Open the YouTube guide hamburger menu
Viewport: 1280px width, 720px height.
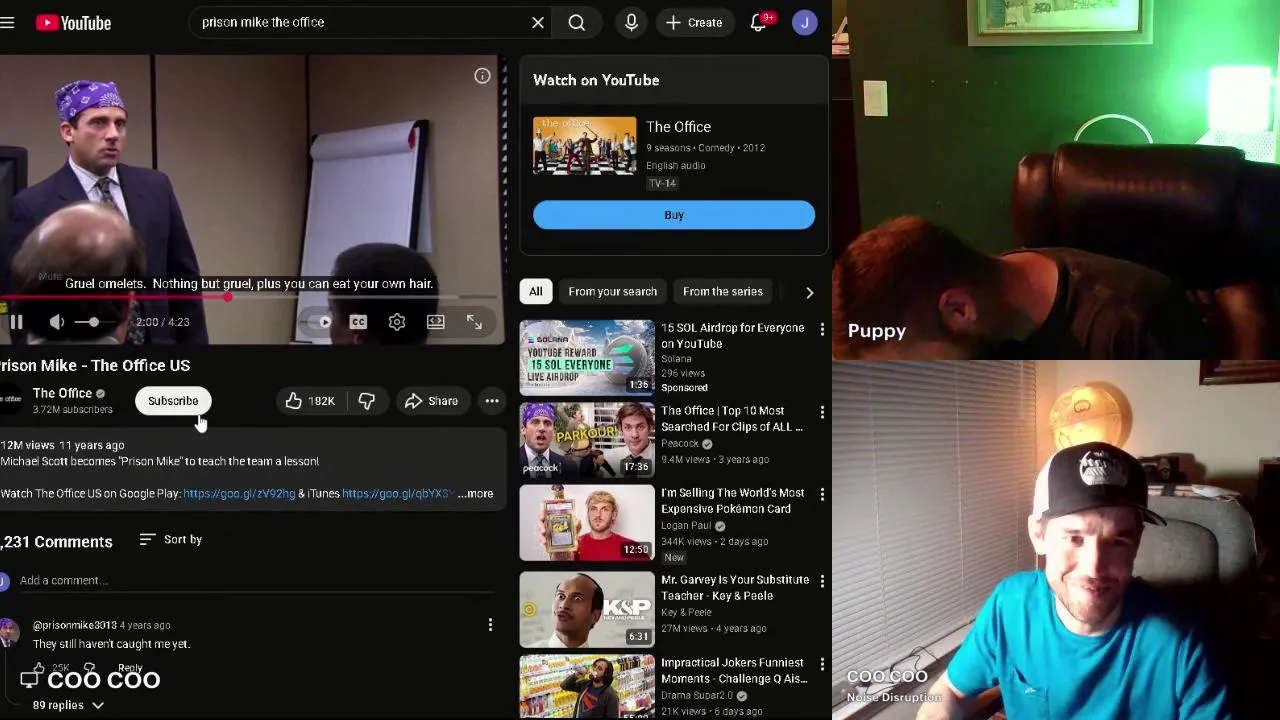tap(7, 22)
